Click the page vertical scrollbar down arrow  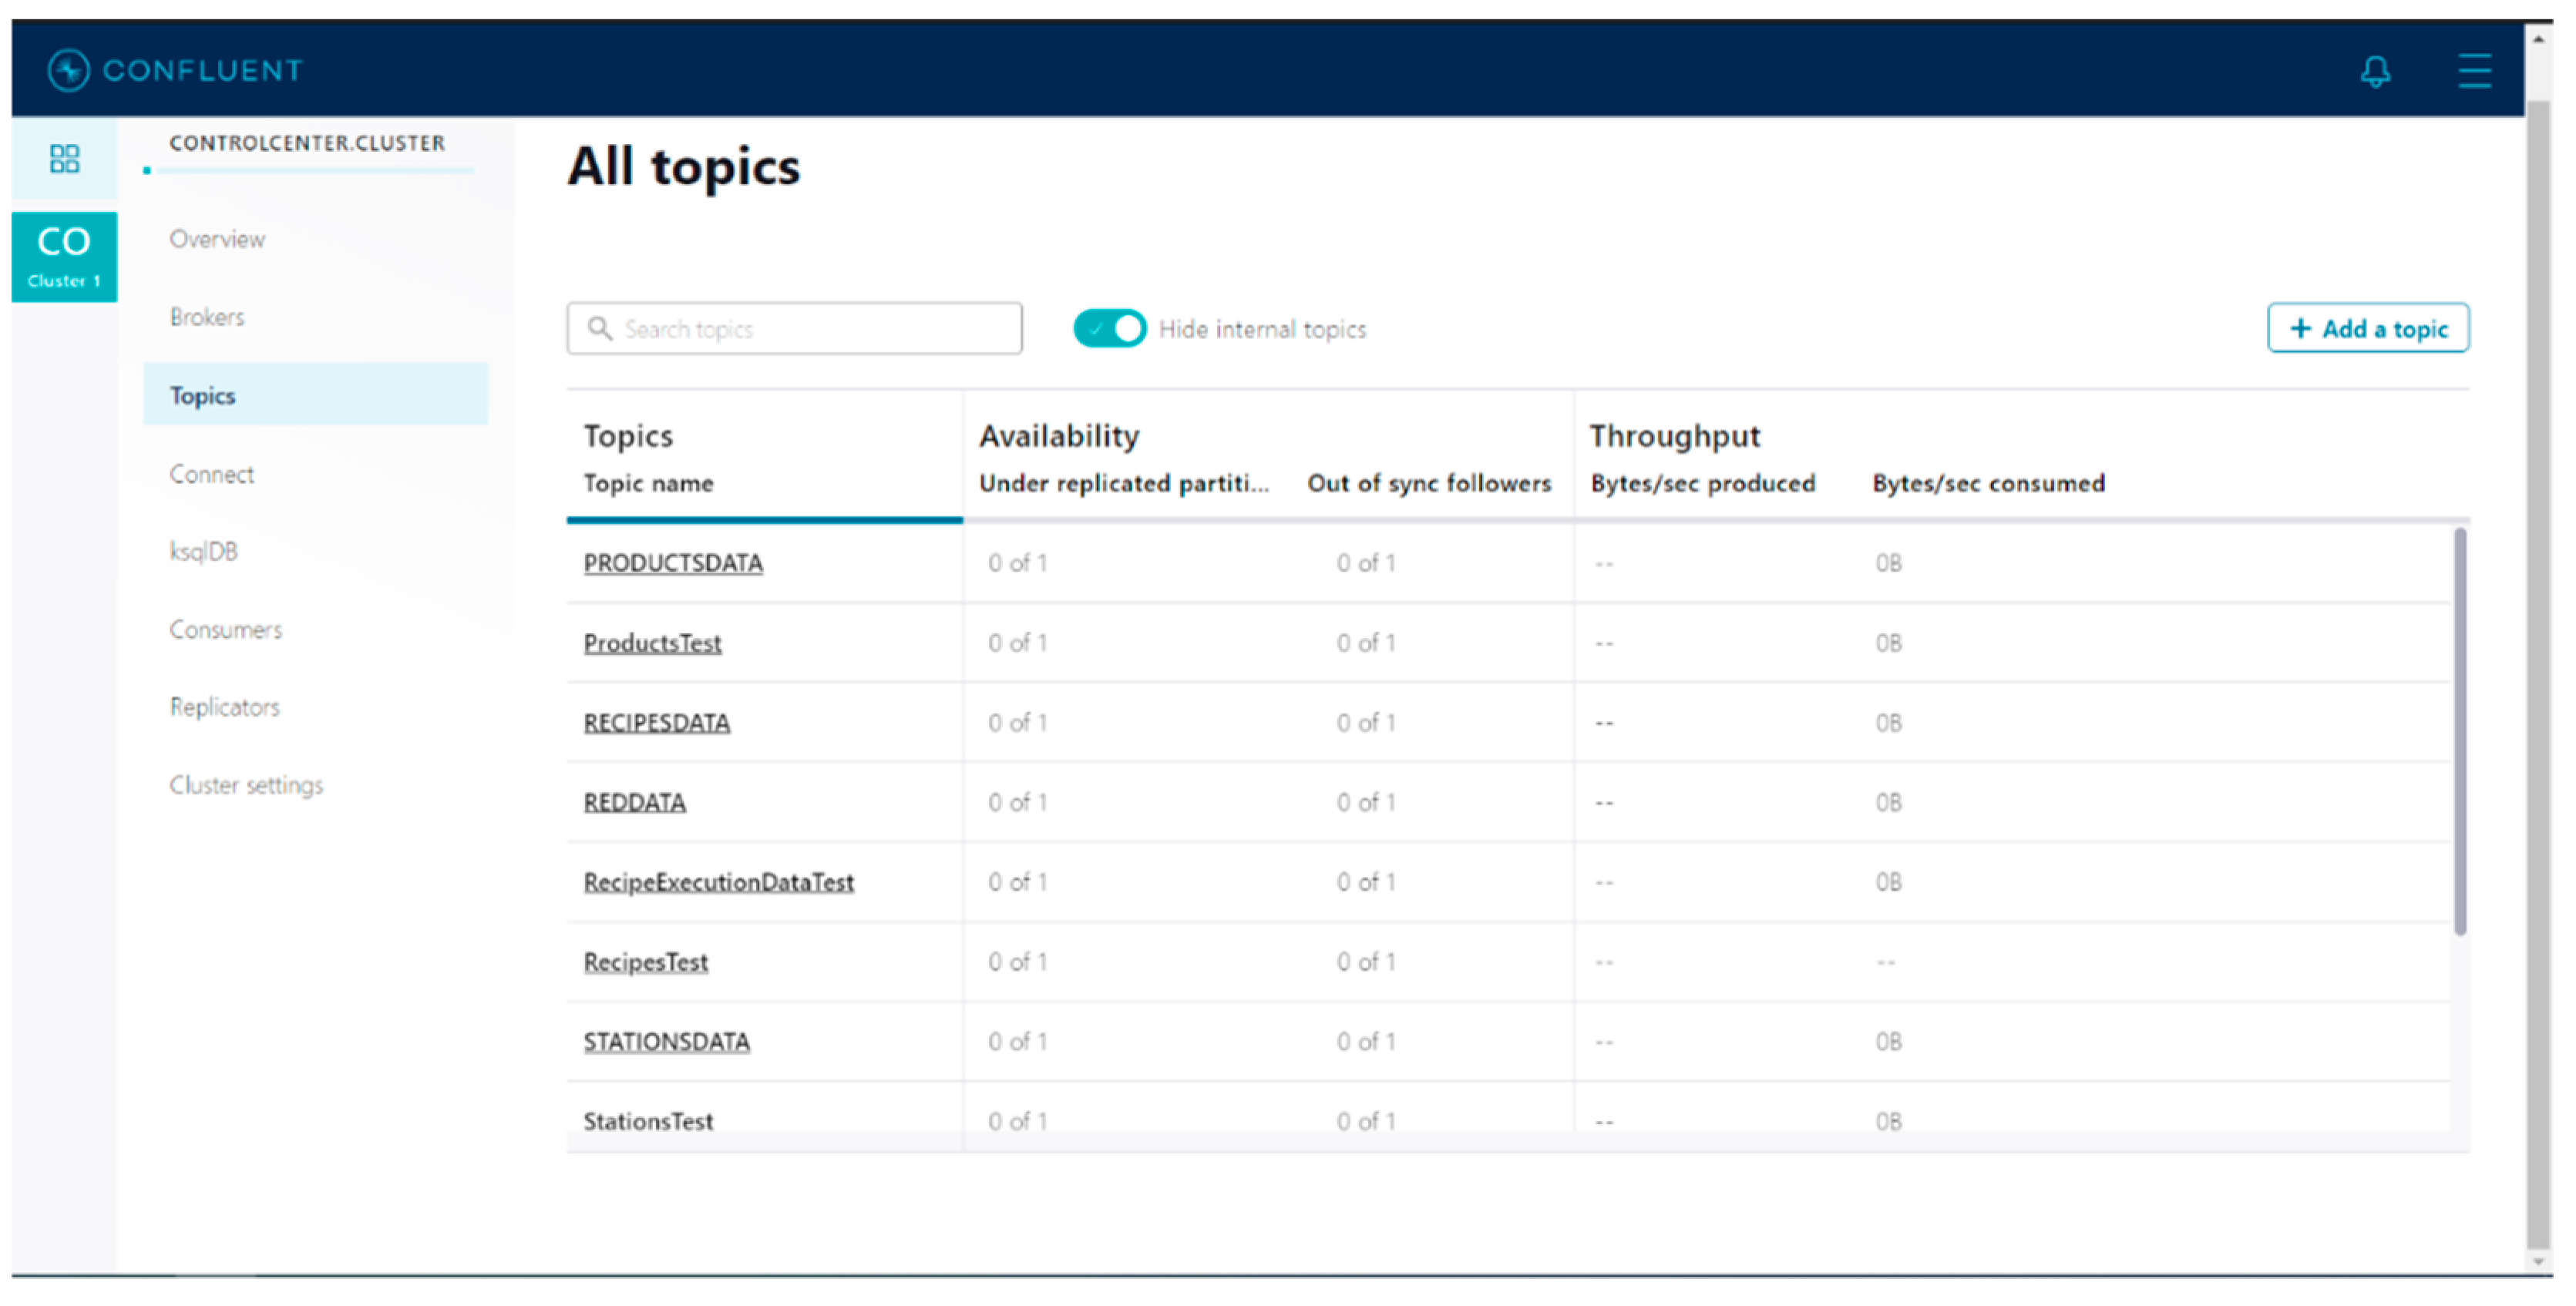pos(2538,1262)
